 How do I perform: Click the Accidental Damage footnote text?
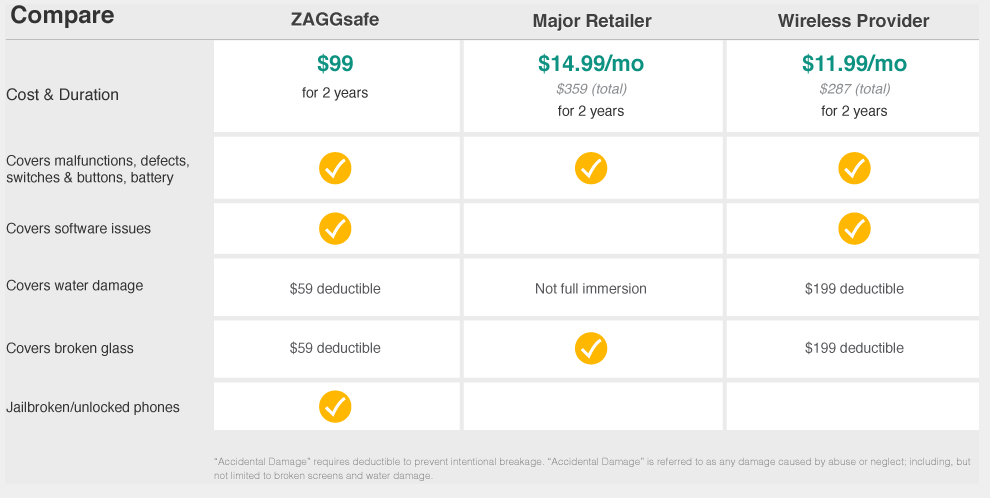pos(592,468)
